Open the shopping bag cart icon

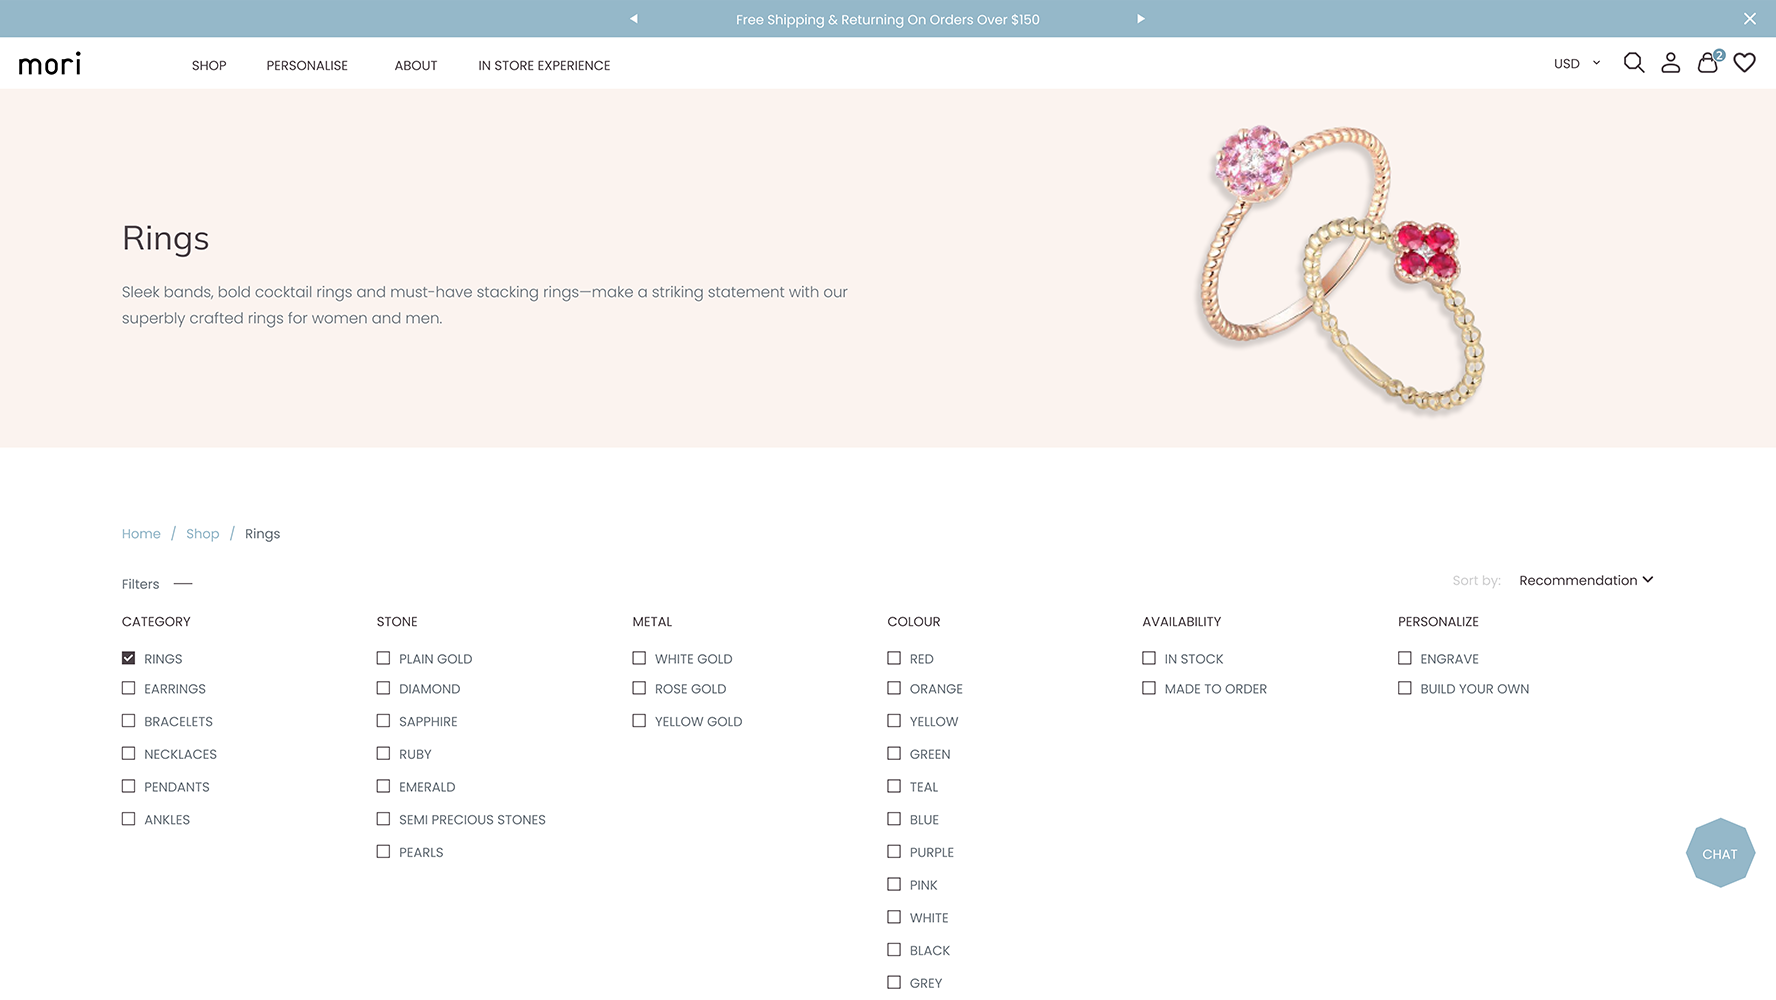coord(1708,63)
